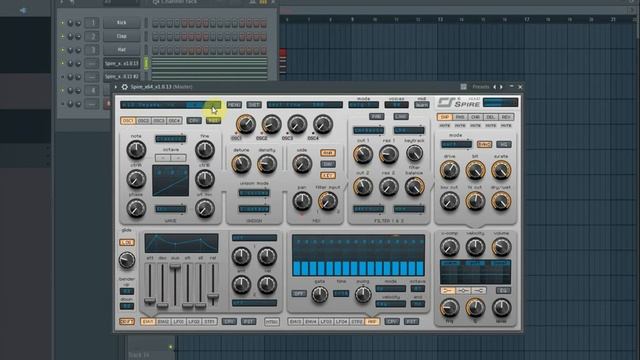Viewport: 640px width, 360px height.
Task: Select the DEL effect tab
Action: pos(491,117)
